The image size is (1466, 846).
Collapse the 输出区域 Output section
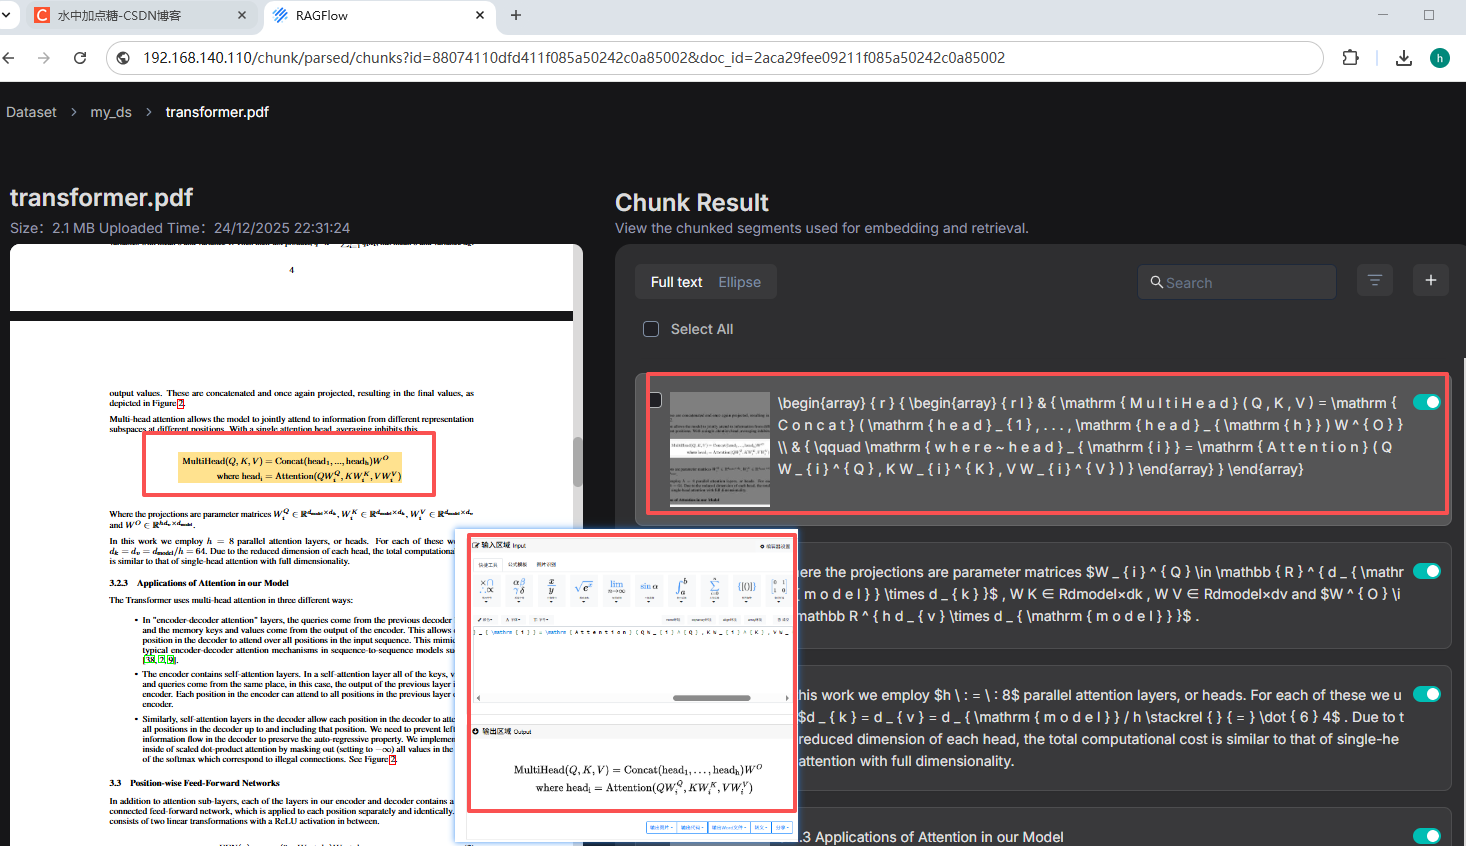click(476, 731)
